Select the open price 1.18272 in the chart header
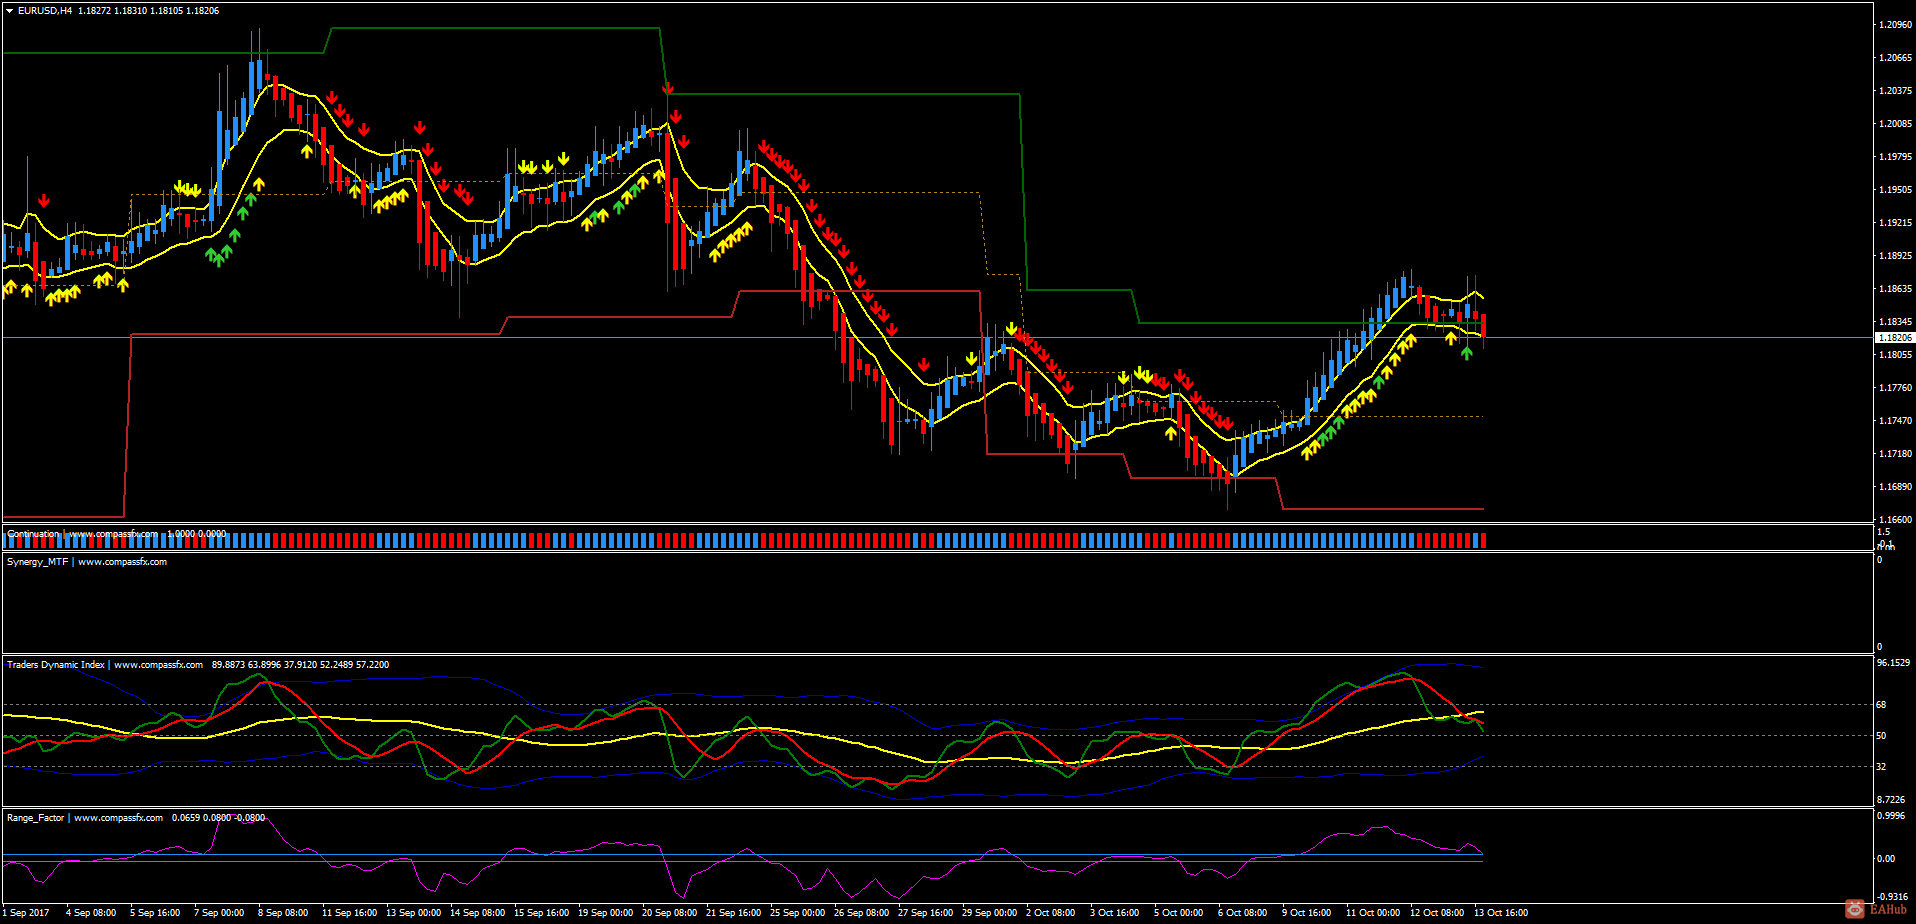Image resolution: width=1916 pixels, height=924 pixels. 95,11
